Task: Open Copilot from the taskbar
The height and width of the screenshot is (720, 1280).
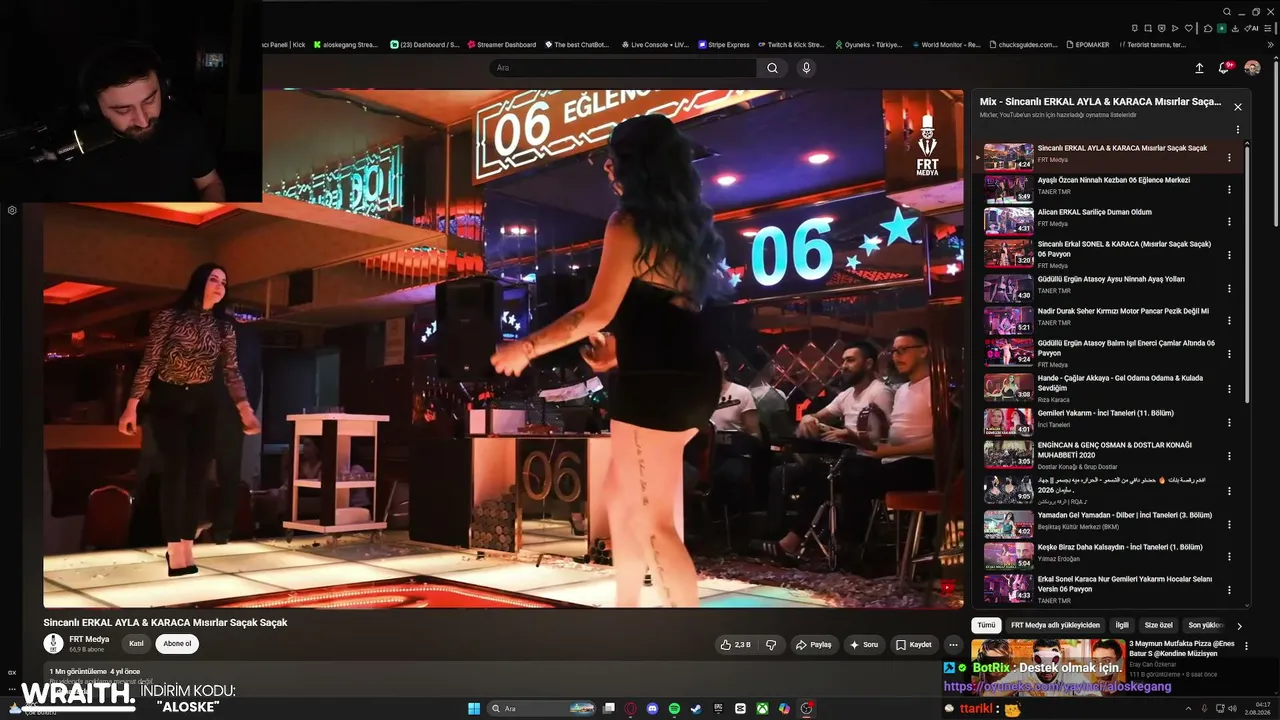Action: click(784, 708)
